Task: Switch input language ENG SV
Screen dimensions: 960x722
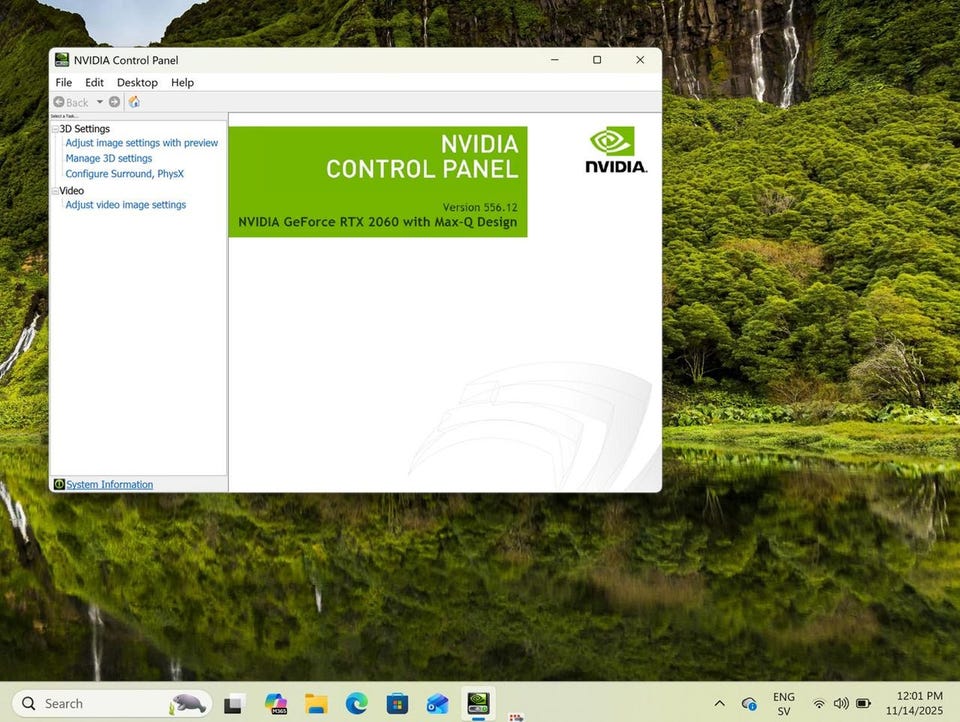Action: (784, 704)
